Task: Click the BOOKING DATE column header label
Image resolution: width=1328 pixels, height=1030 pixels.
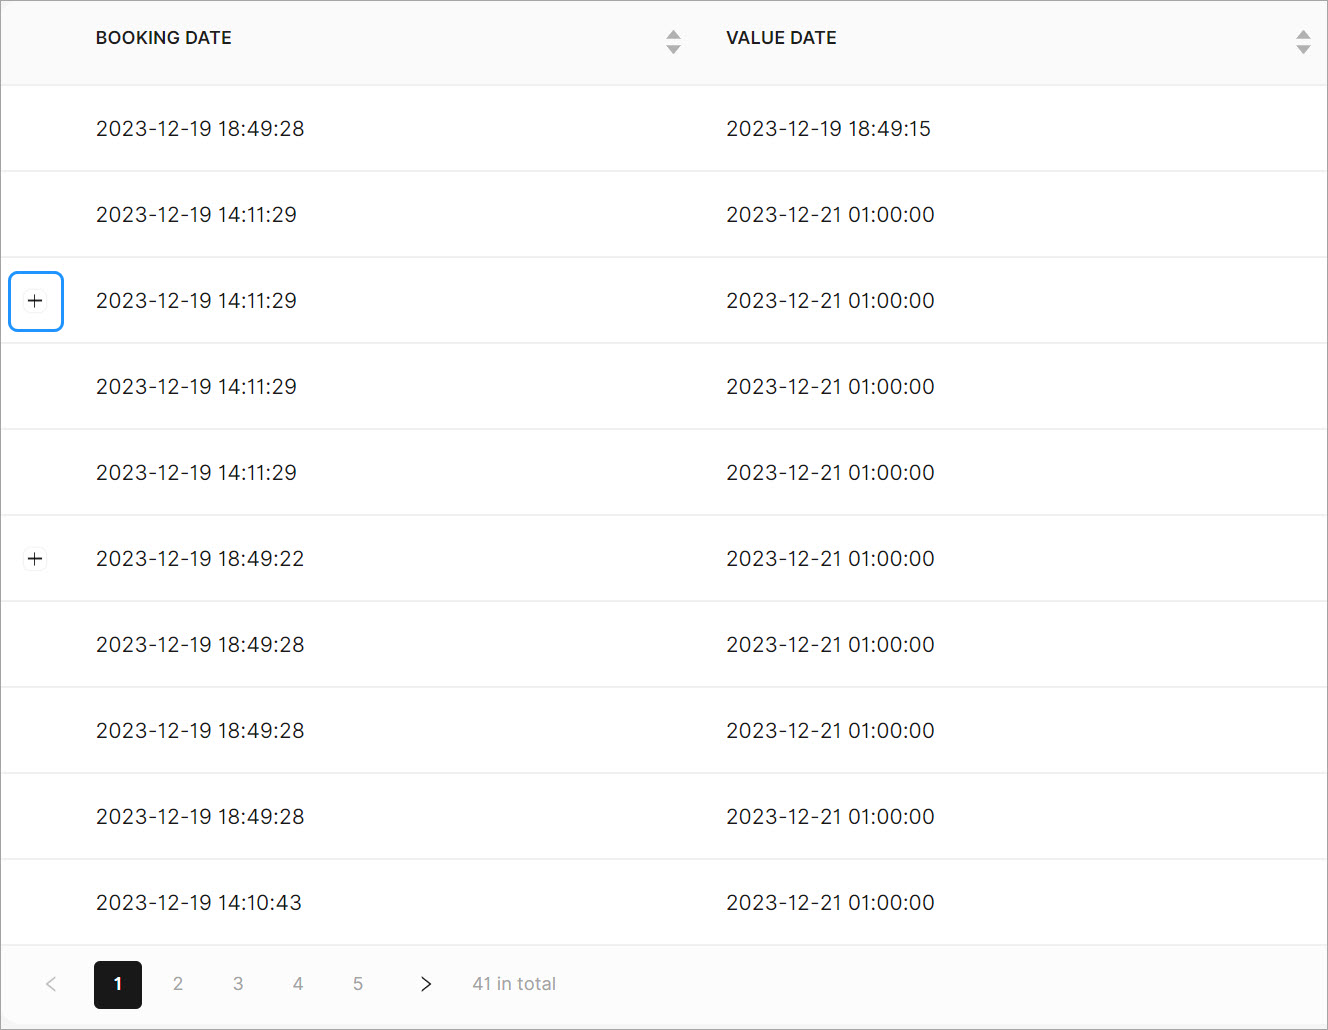Action: click(164, 38)
